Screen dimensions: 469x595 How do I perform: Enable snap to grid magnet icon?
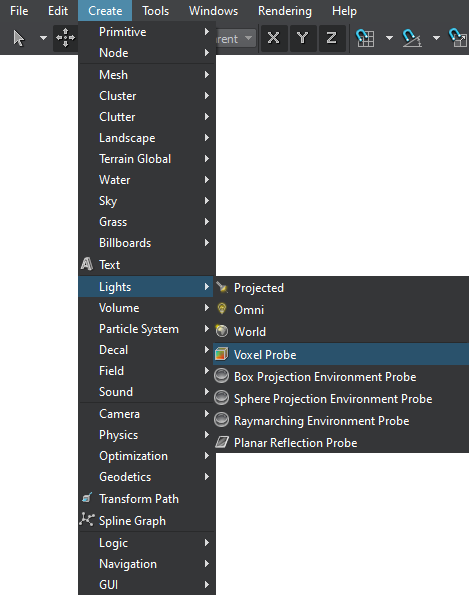point(365,38)
